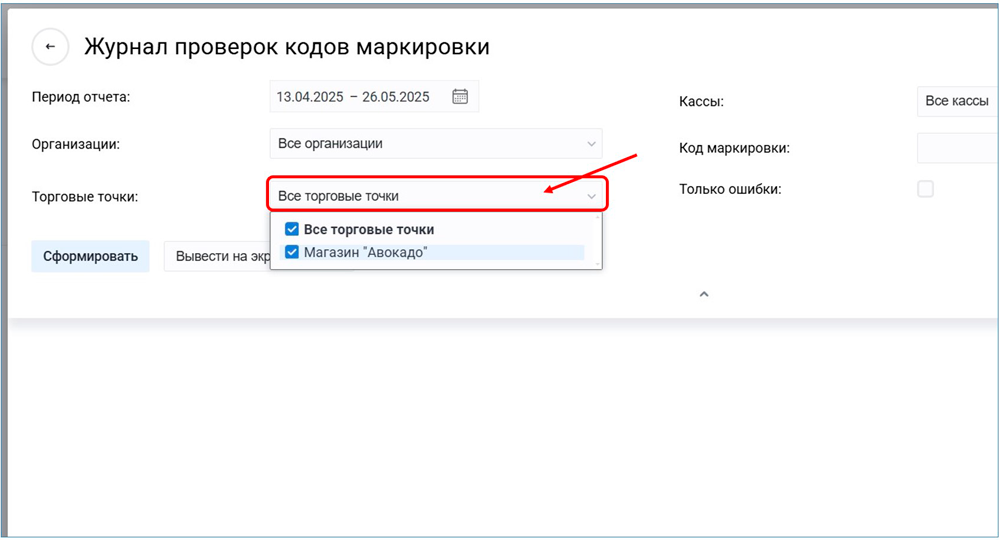The height and width of the screenshot is (540, 1000).
Task: Enable the Только ошибки checkbox
Action: pyautogui.click(x=925, y=189)
